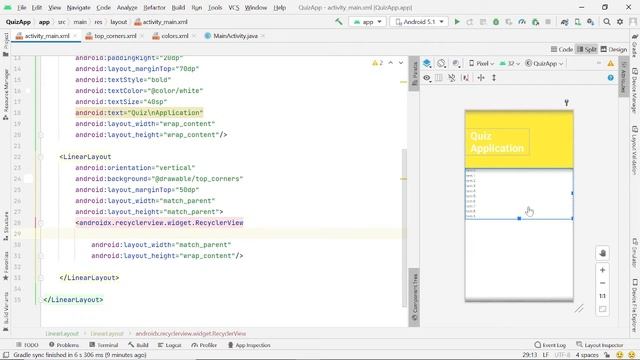The width and height of the screenshot is (640, 360).
Task: Click the vertical guidelines arrow icon
Action: (x=494, y=78)
